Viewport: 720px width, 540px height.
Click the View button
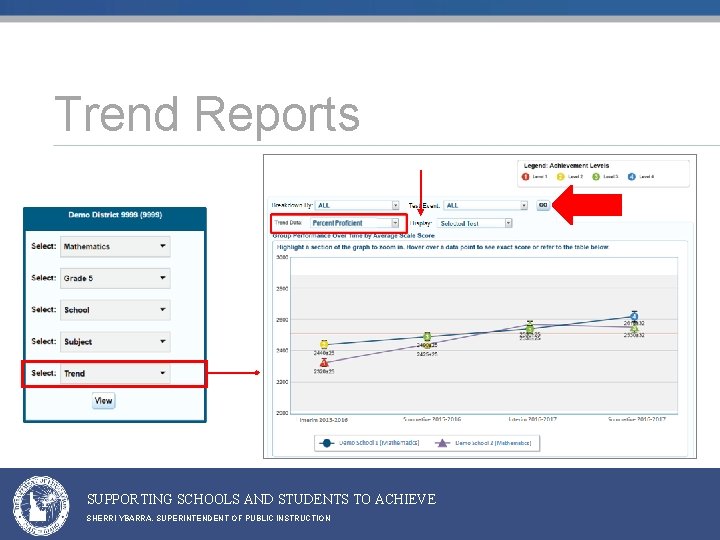click(103, 400)
